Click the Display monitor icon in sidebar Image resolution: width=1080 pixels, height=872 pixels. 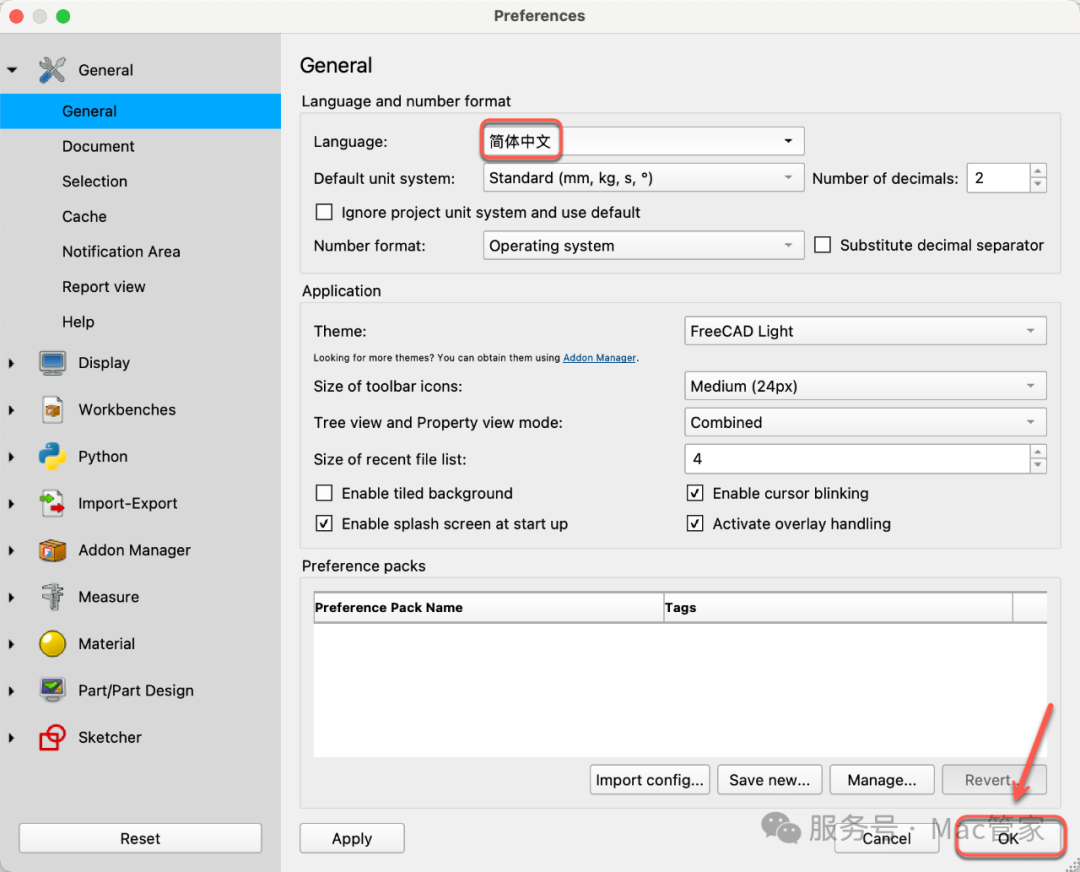pos(52,363)
